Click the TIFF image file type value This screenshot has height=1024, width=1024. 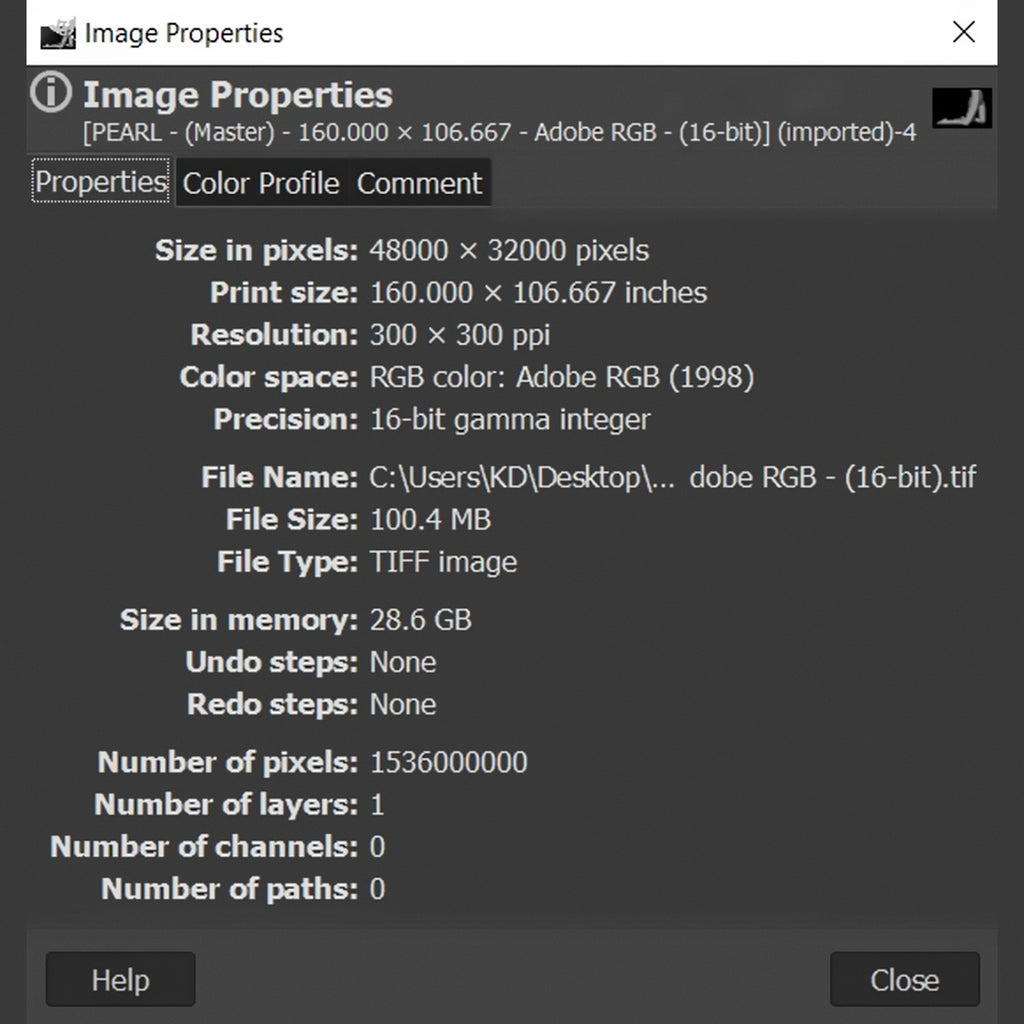click(x=443, y=562)
